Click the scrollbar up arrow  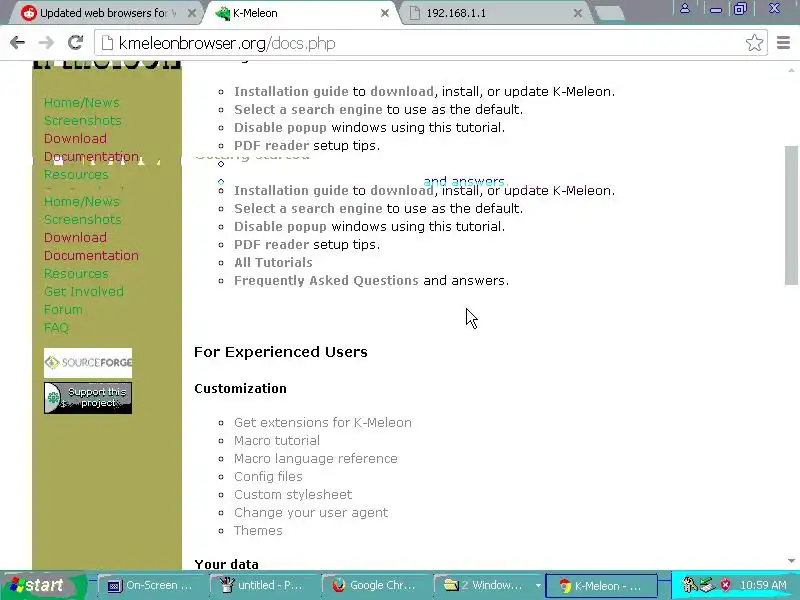coord(791,70)
